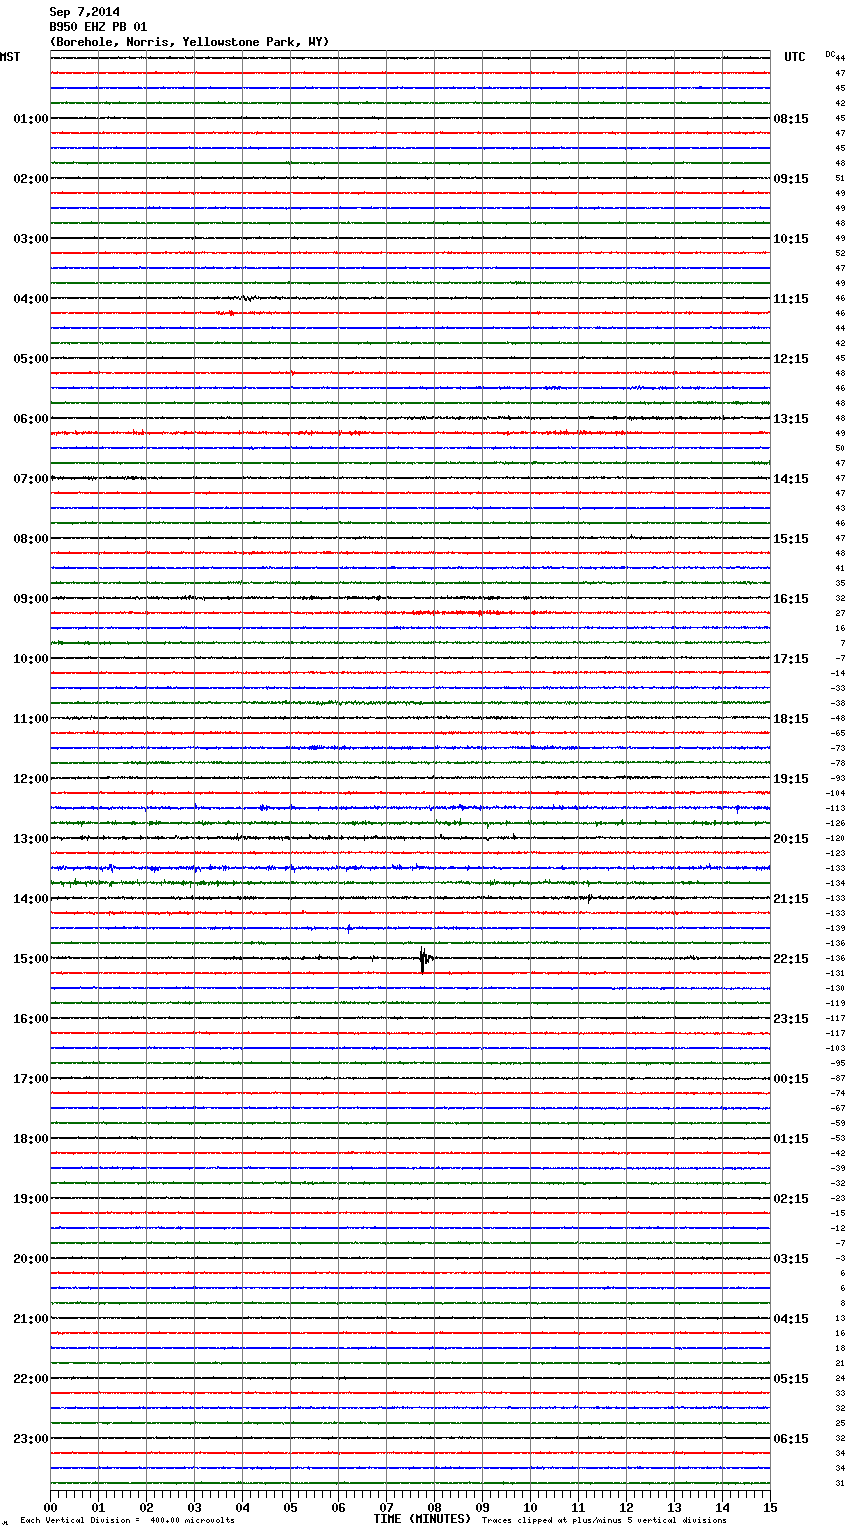
Task: Click minute-axis tick label '05'
Action: [x=290, y=1507]
